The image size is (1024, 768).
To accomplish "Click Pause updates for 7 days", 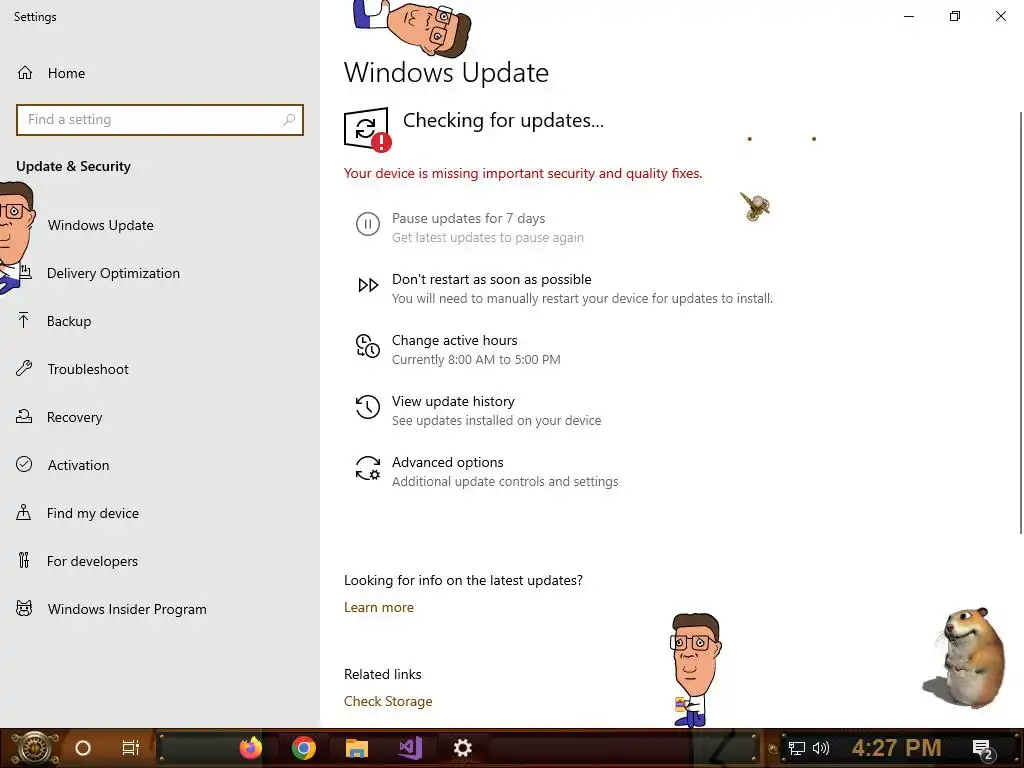I will [468, 218].
